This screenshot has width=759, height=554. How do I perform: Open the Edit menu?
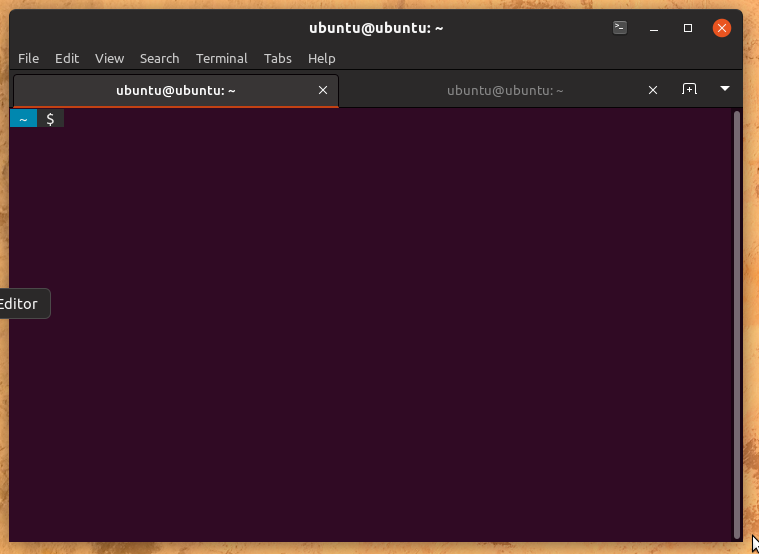point(67,59)
